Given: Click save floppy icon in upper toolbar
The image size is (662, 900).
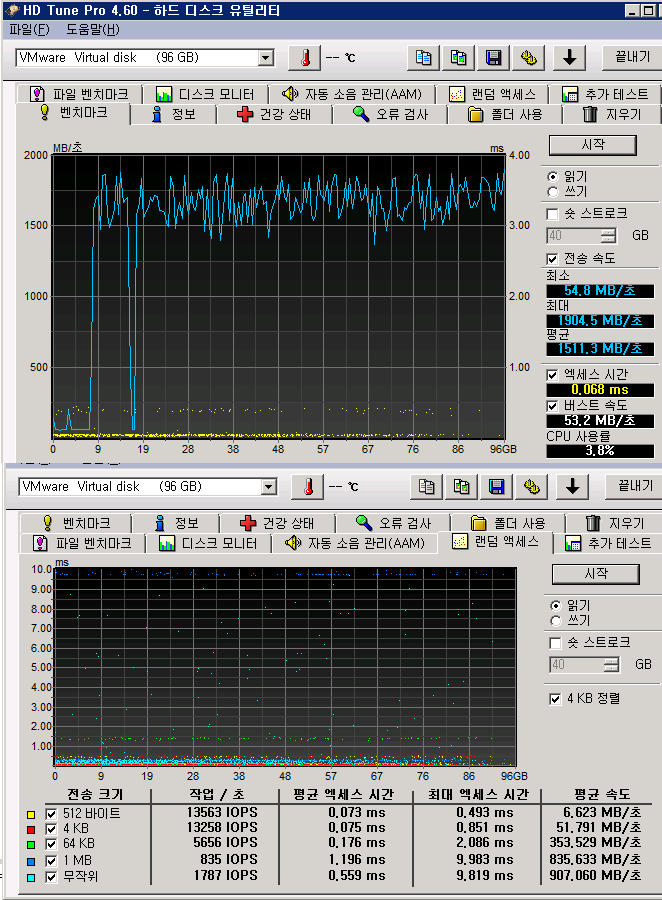Looking at the screenshot, I should (493, 58).
